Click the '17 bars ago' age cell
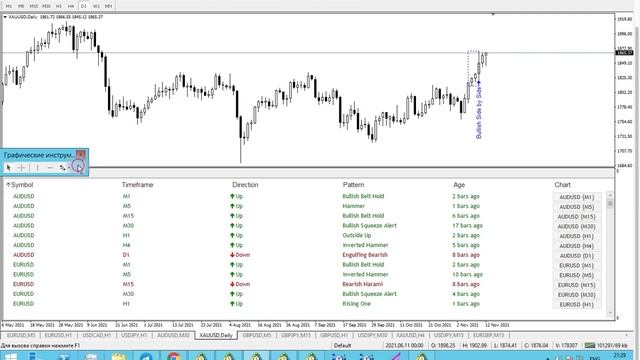This screenshot has height=360, width=640. pyautogui.click(x=468, y=225)
